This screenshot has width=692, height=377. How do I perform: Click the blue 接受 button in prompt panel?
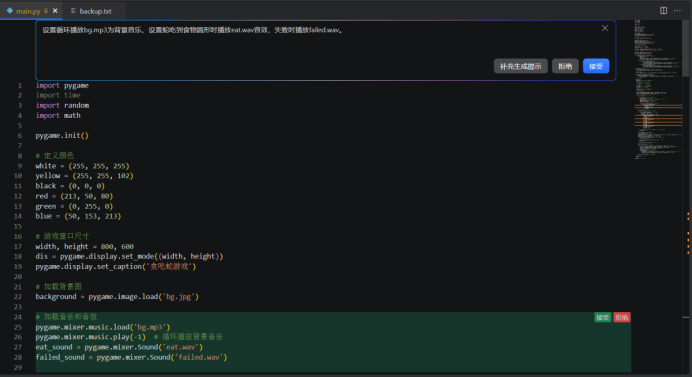pos(596,66)
